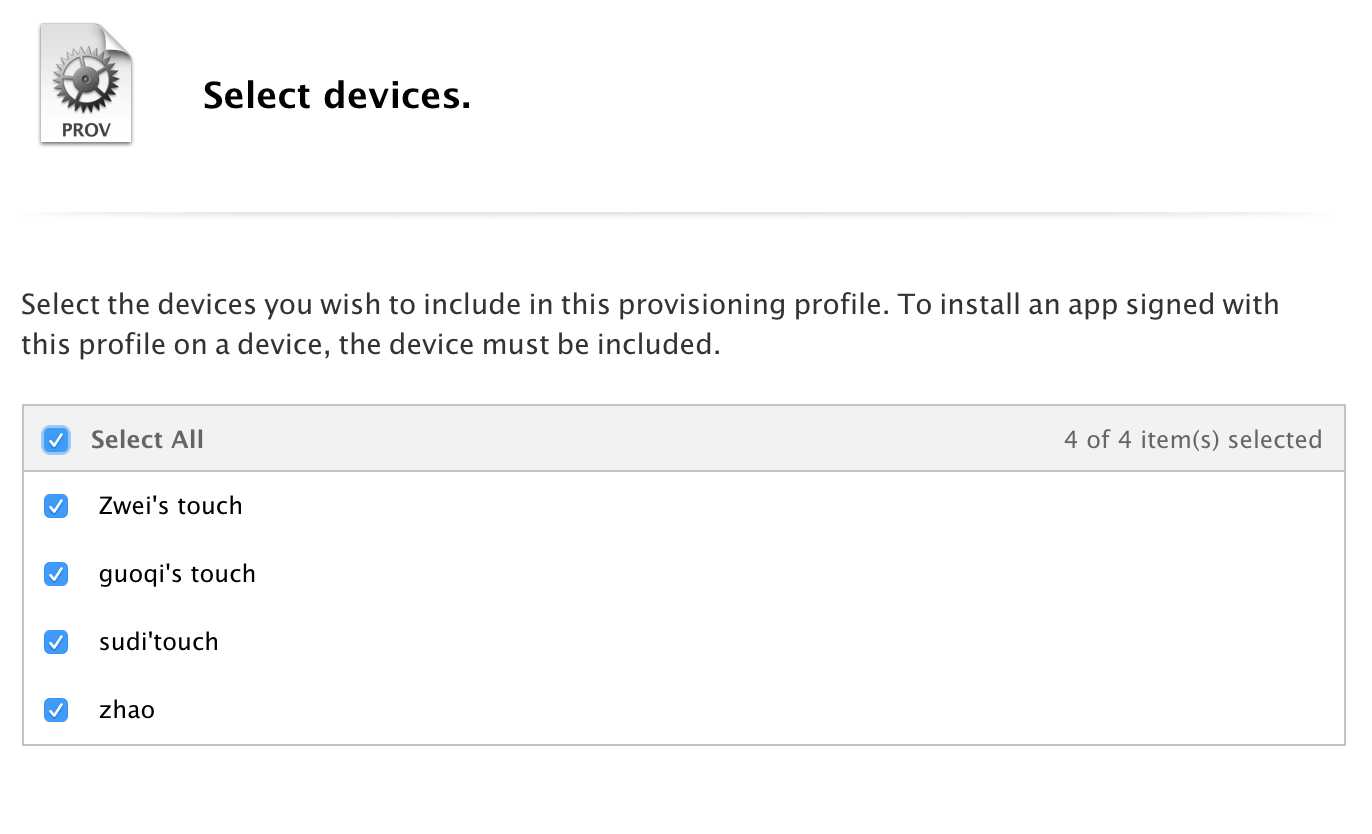The width and height of the screenshot is (1372, 834).
Task: Uncheck the guoqi's touch device checkbox
Action: pos(56,574)
